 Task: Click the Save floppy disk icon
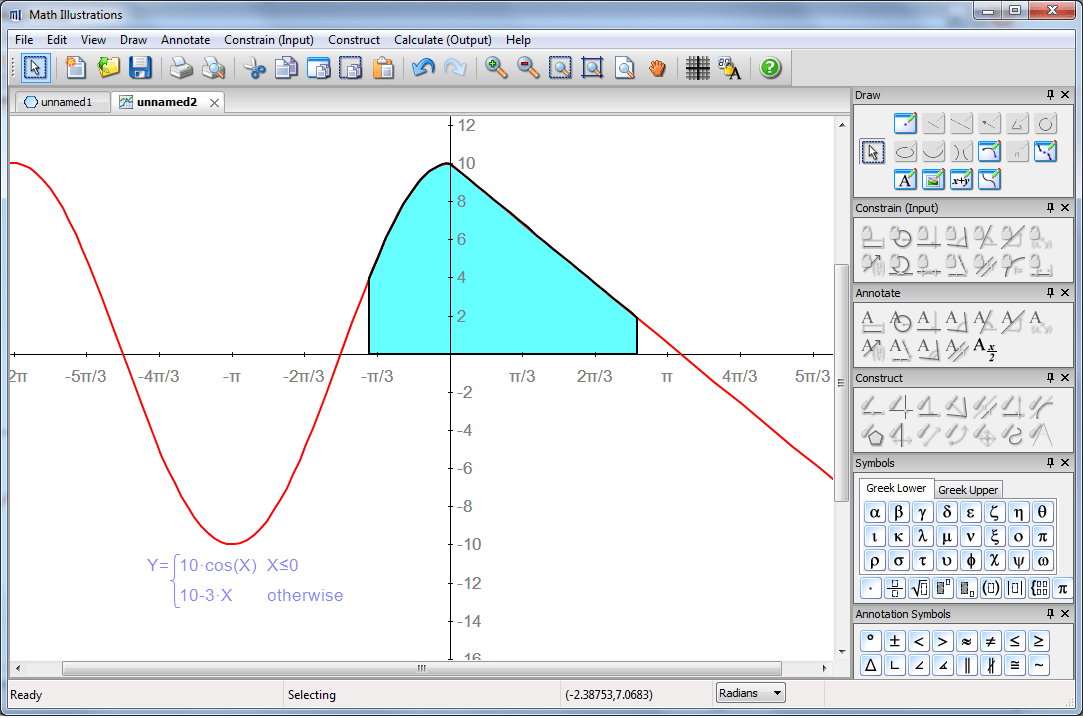coord(140,68)
